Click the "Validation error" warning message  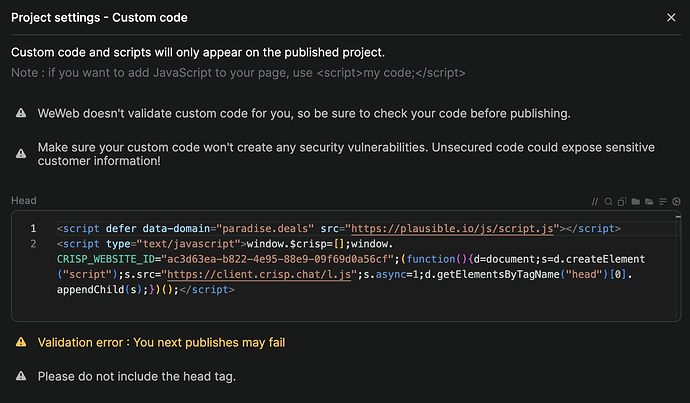pyautogui.click(x=162, y=343)
